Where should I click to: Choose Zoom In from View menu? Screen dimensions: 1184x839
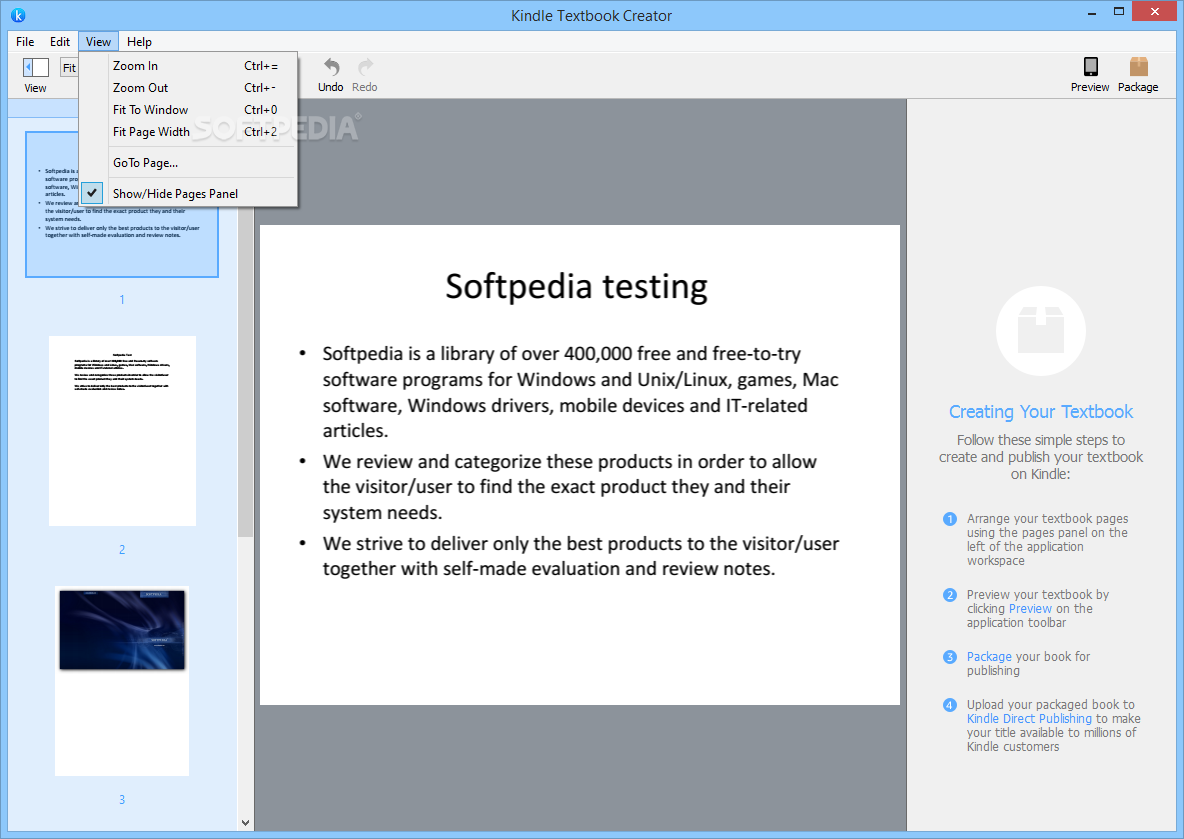(188, 66)
